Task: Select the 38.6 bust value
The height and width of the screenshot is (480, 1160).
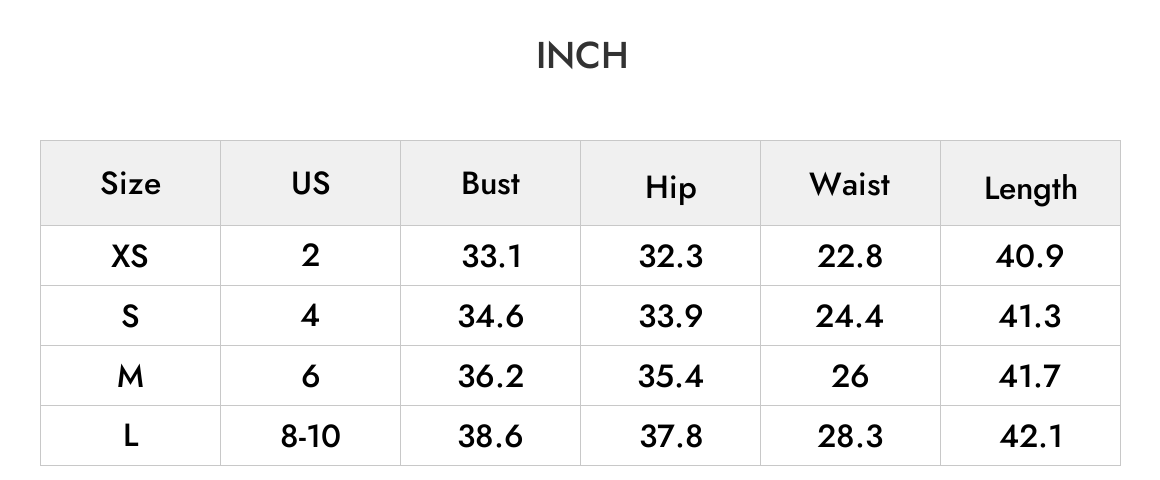Action: coord(490,436)
